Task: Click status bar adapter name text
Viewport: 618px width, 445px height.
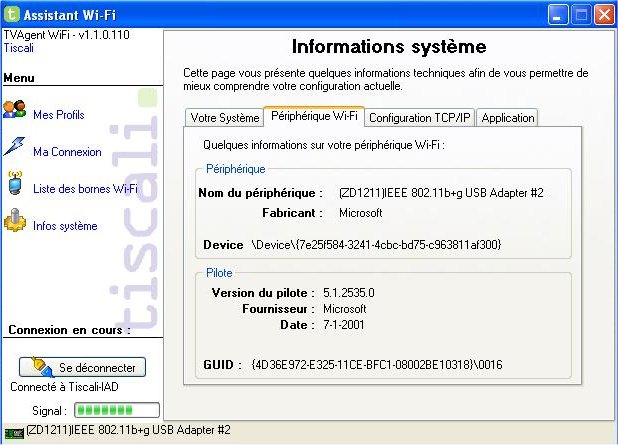Action: (x=128, y=430)
